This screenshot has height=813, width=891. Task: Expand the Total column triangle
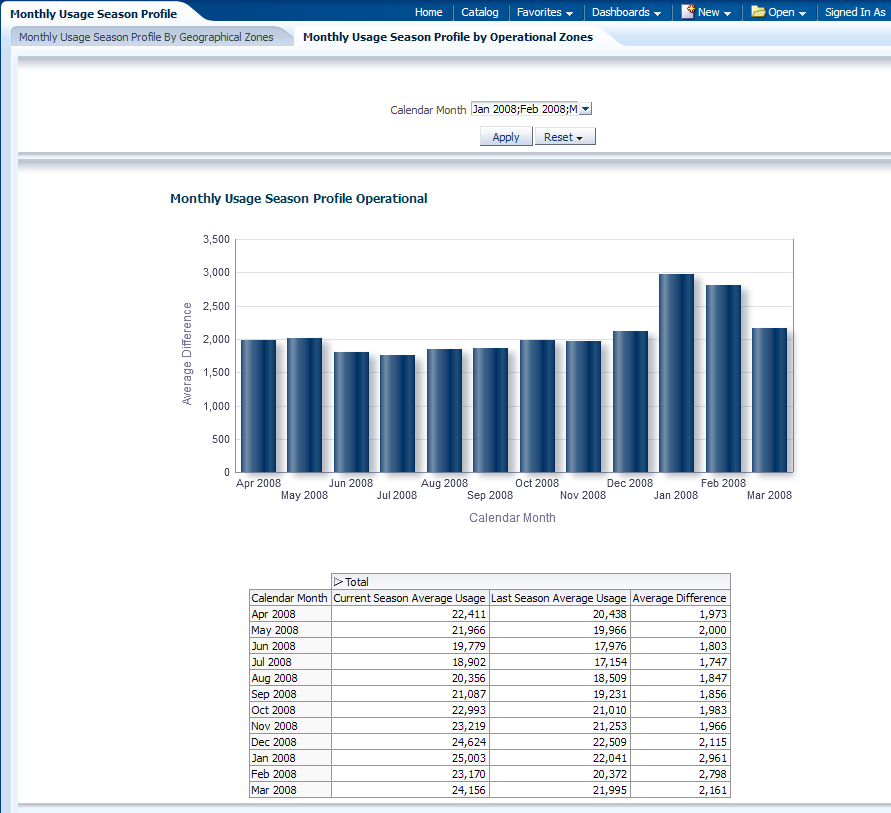pos(338,582)
